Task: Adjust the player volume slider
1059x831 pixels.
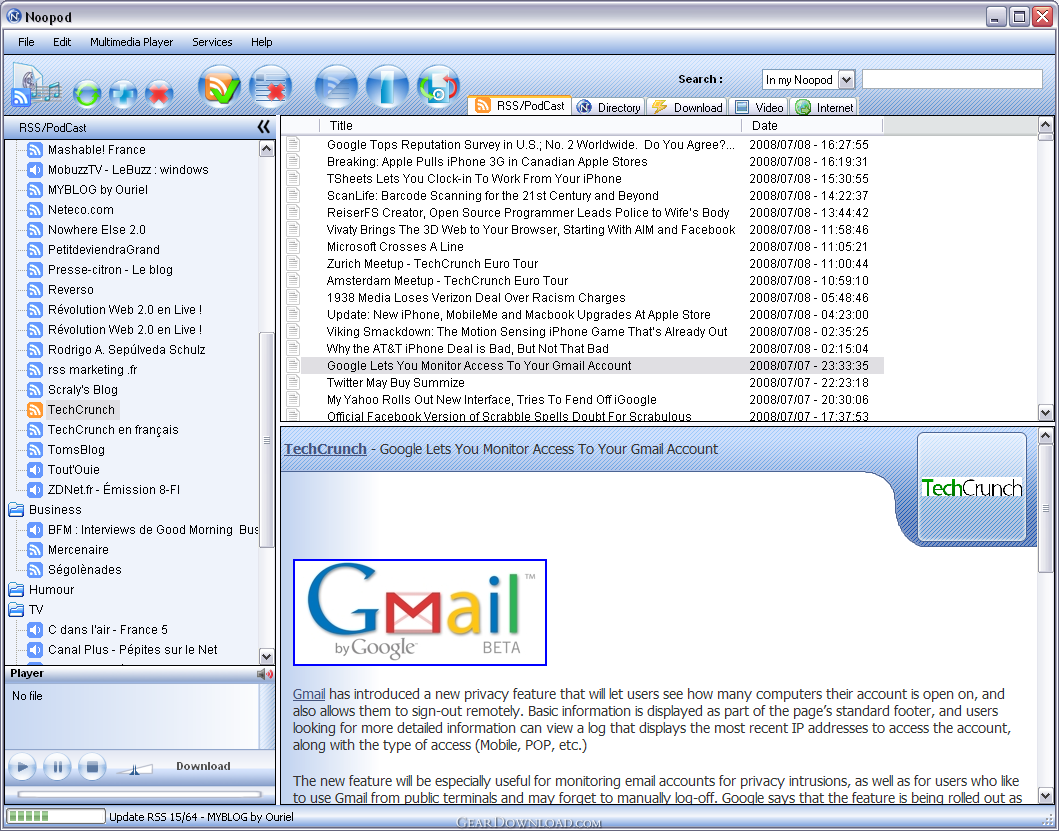Action: [x=134, y=768]
